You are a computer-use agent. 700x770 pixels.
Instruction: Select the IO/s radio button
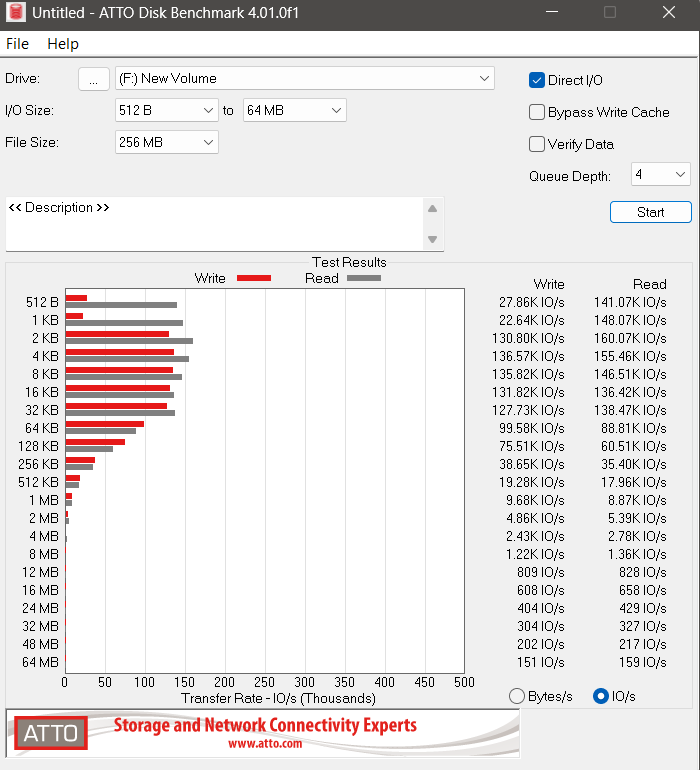pos(601,696)
